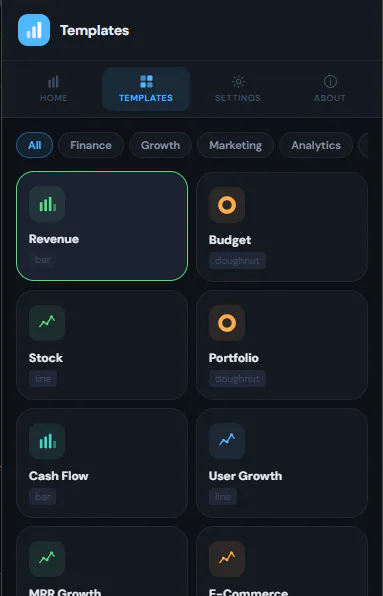Click the MRR Growth green line icon

[47, 559]
